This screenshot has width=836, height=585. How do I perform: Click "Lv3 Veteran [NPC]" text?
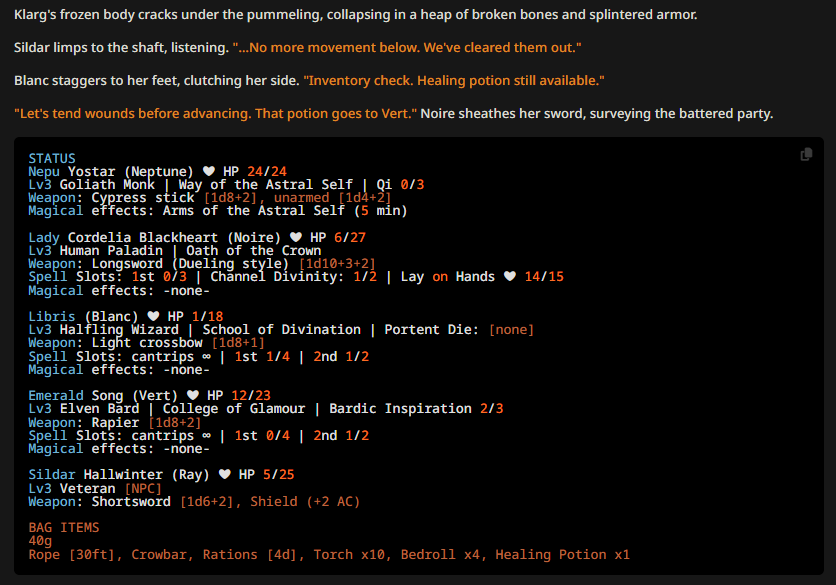[x=95, y=488]
